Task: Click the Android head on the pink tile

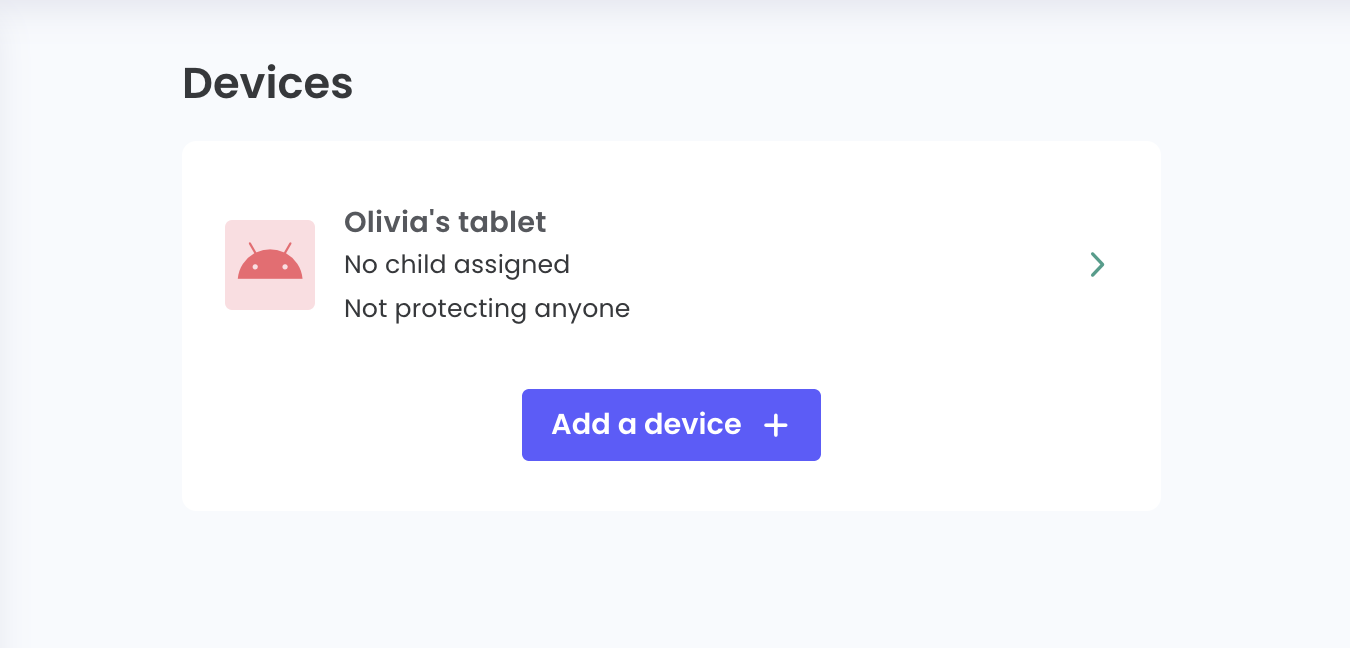Action: [270, 262]
